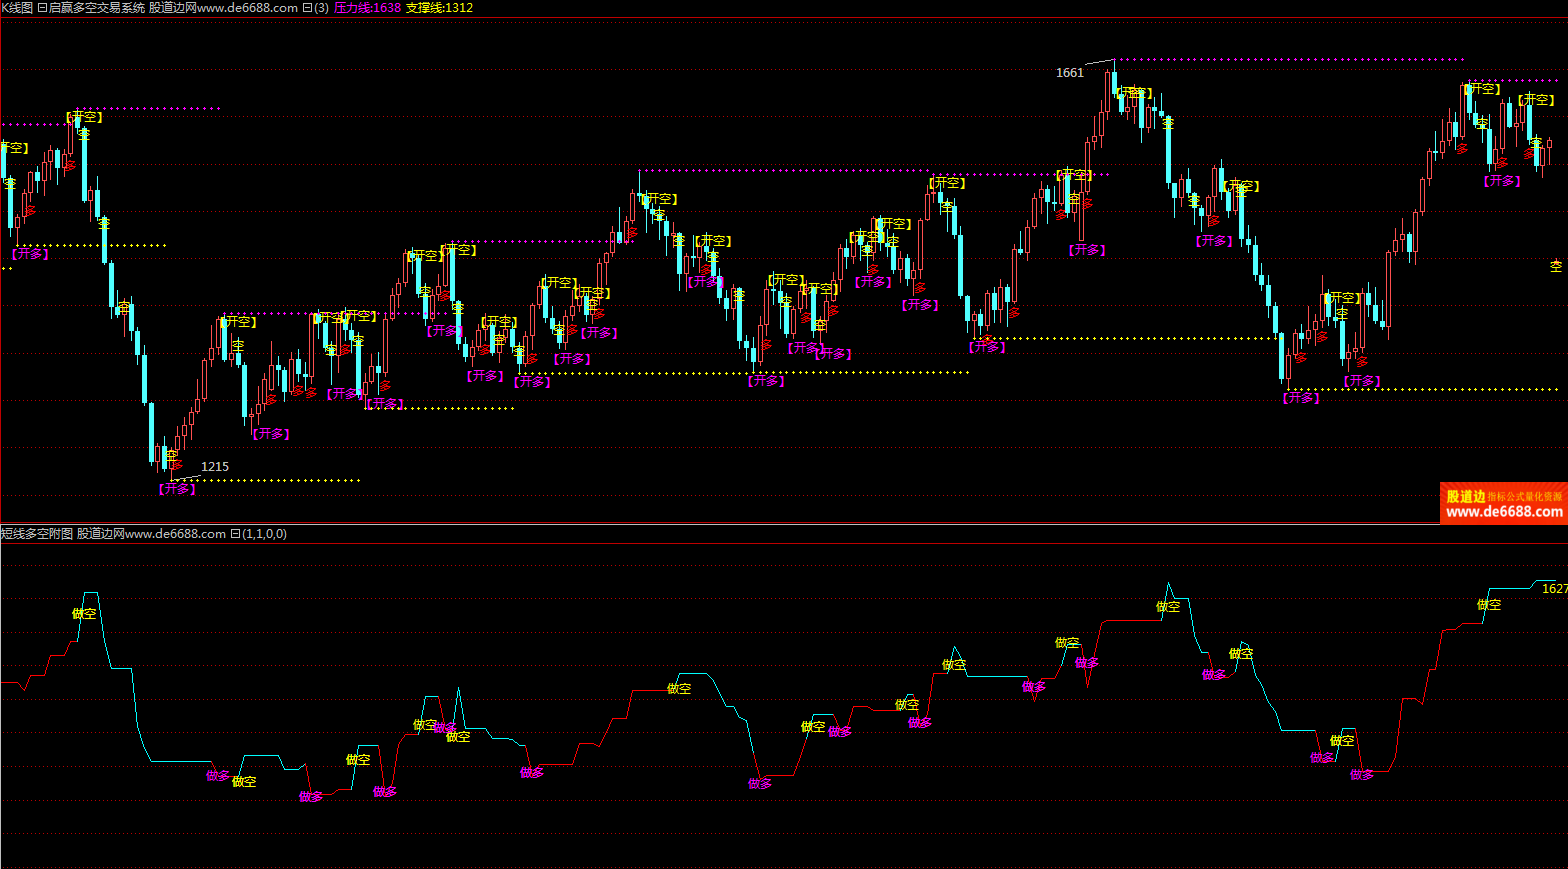
Task: Click the 1215 low price label
Action: pyautogui.click(x=214, y=466)
